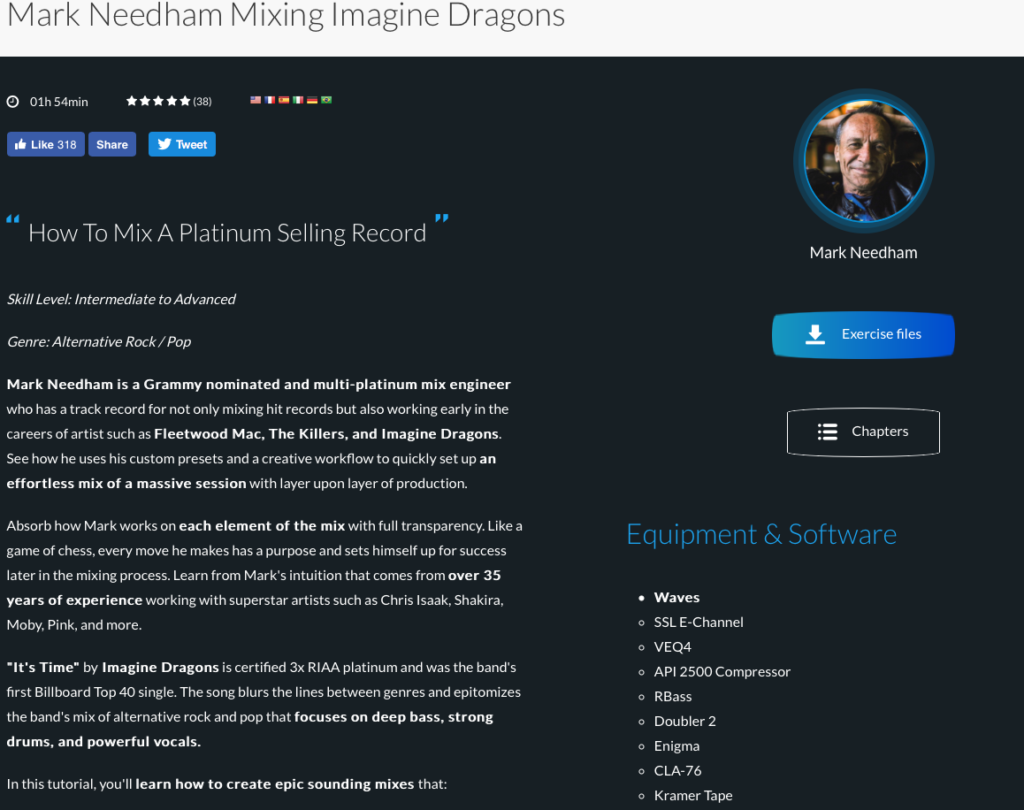The height and width of the screenshot is (810, 1024).
Task: Open the Chapters list
Action: [x=863, y=432]
